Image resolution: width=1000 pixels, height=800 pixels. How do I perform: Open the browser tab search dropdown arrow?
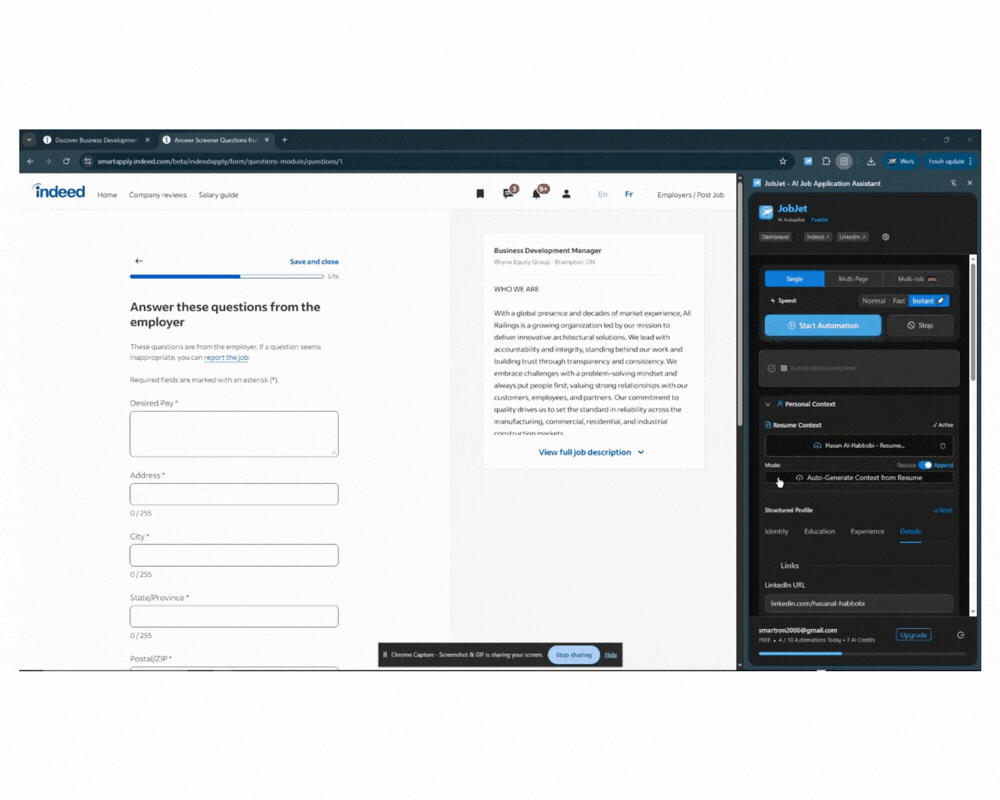point(30,140)
